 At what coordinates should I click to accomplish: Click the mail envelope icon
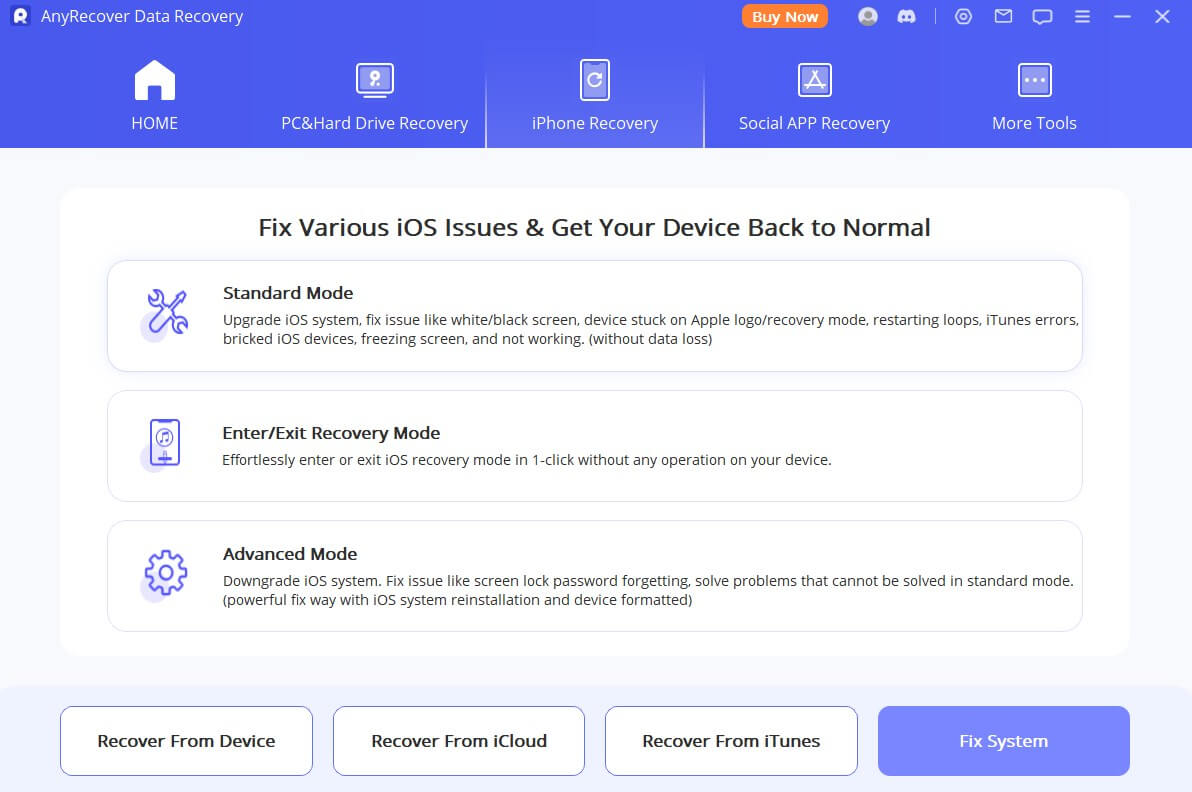pyautogui.click(x=1003, y=17)
